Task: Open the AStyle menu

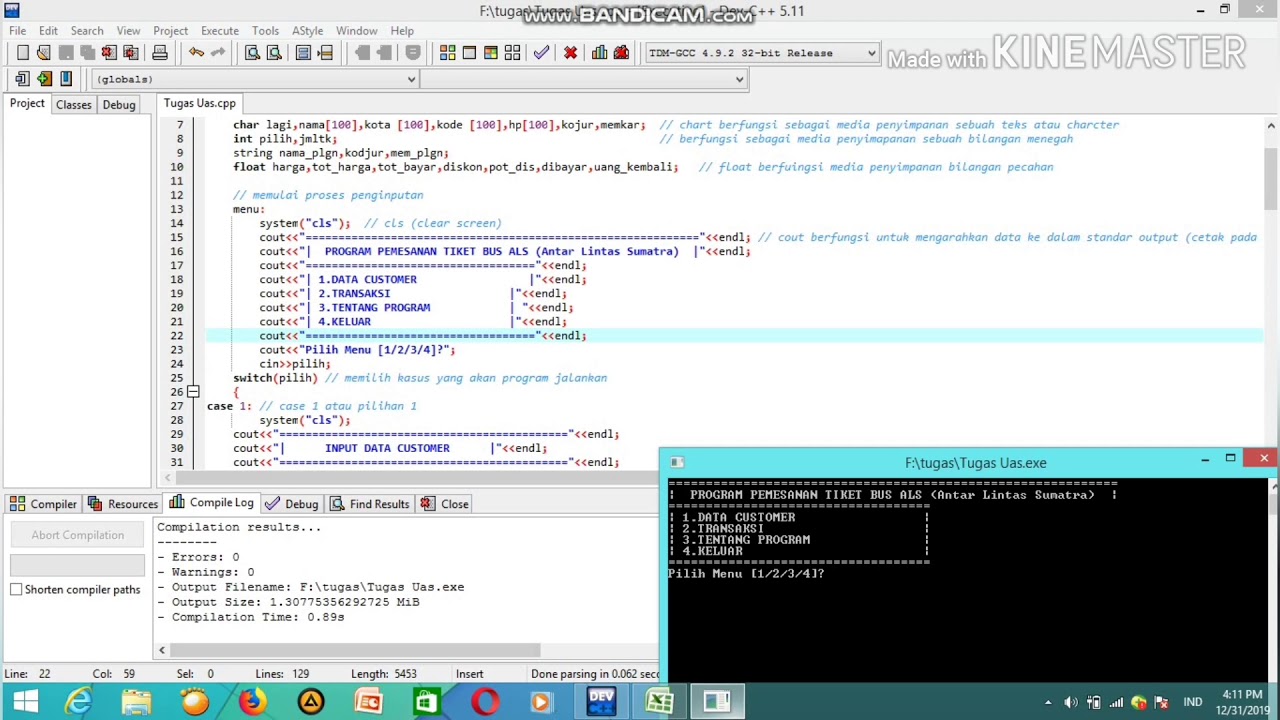Action: tap(307, 31)
